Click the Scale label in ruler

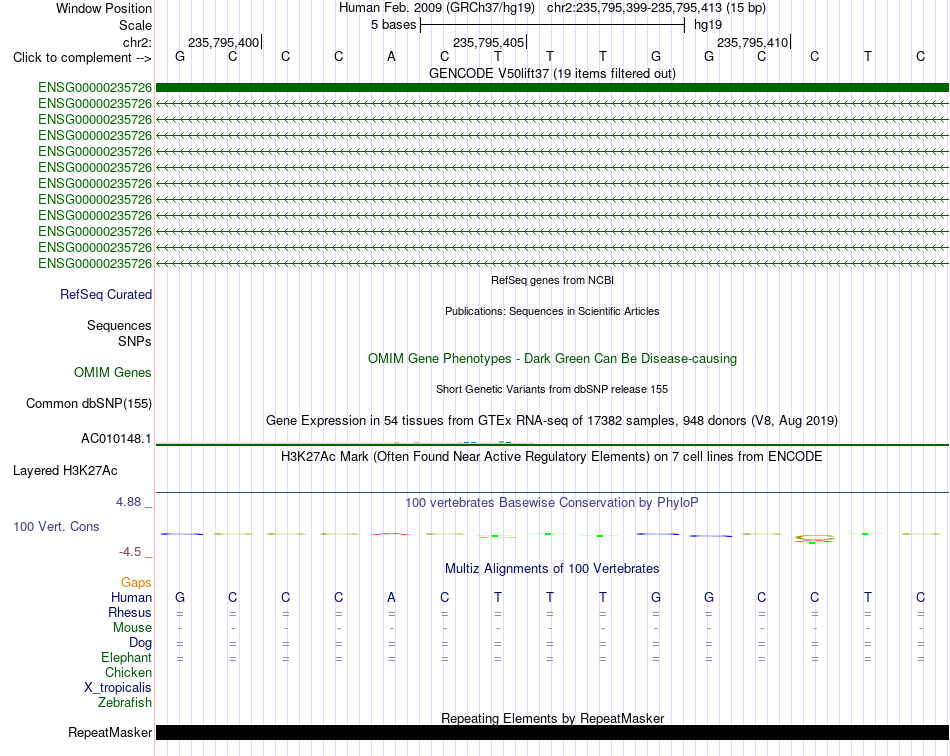coord(135,25)
